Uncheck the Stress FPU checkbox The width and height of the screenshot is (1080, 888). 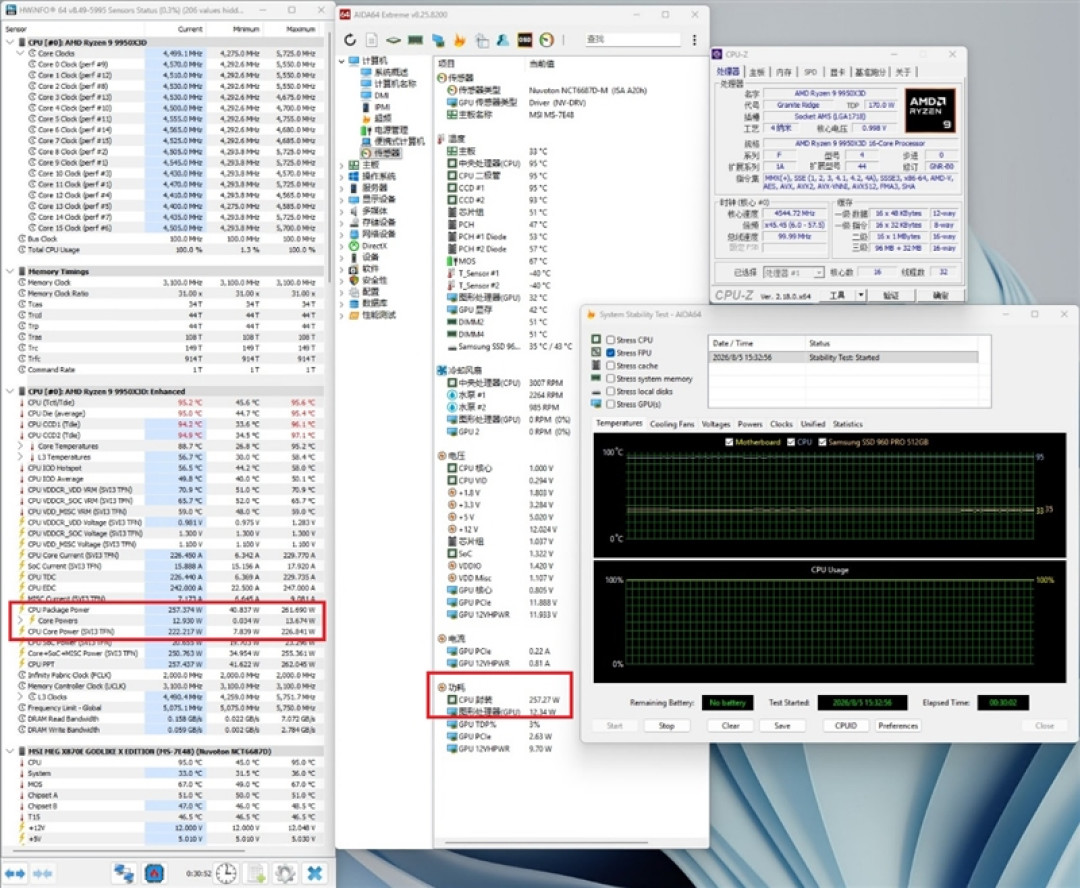pyautogui.click(x=610, y=353)
